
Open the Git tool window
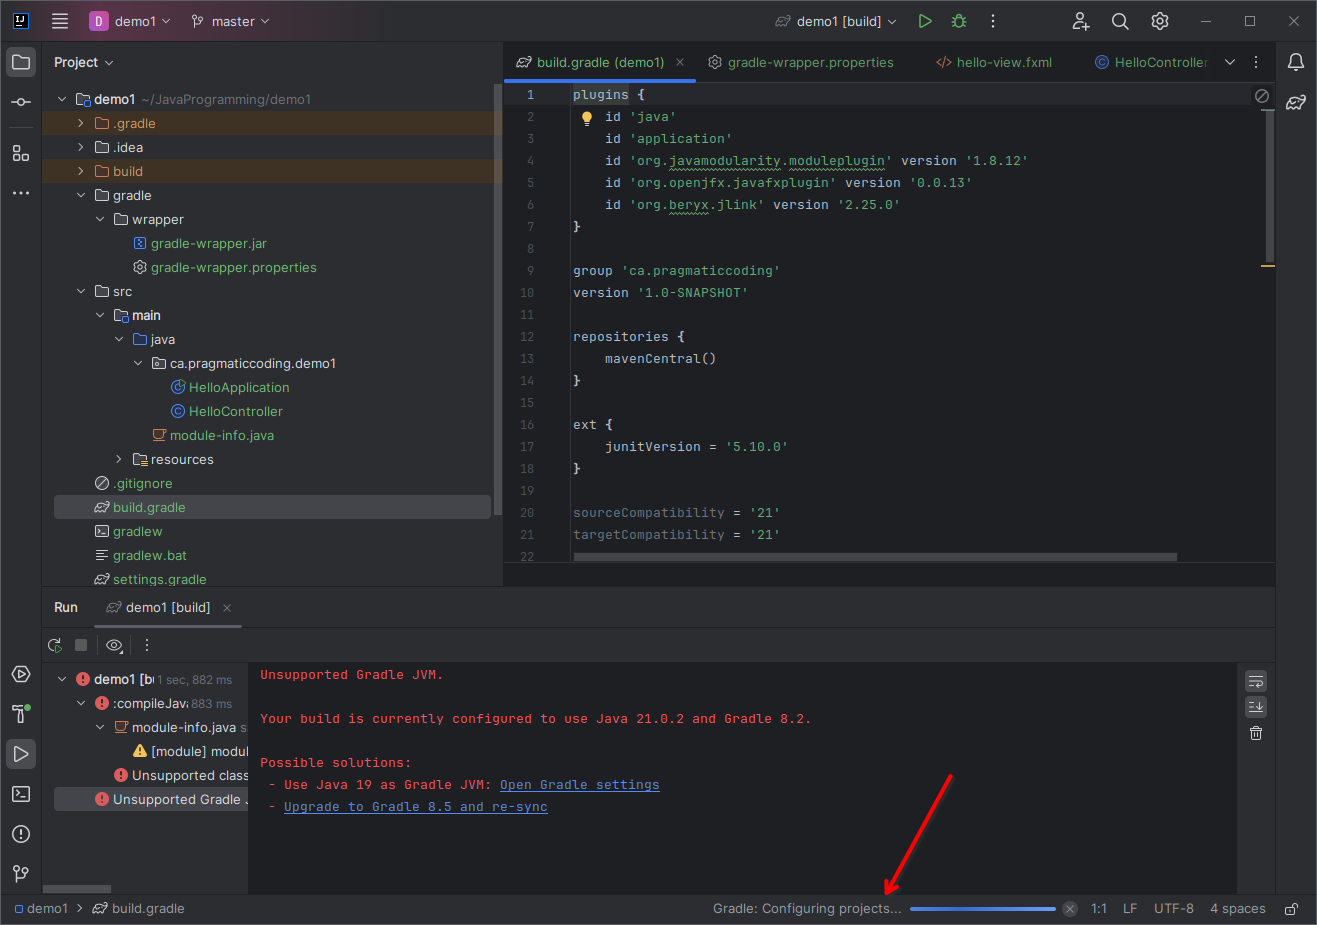[21, 874]
